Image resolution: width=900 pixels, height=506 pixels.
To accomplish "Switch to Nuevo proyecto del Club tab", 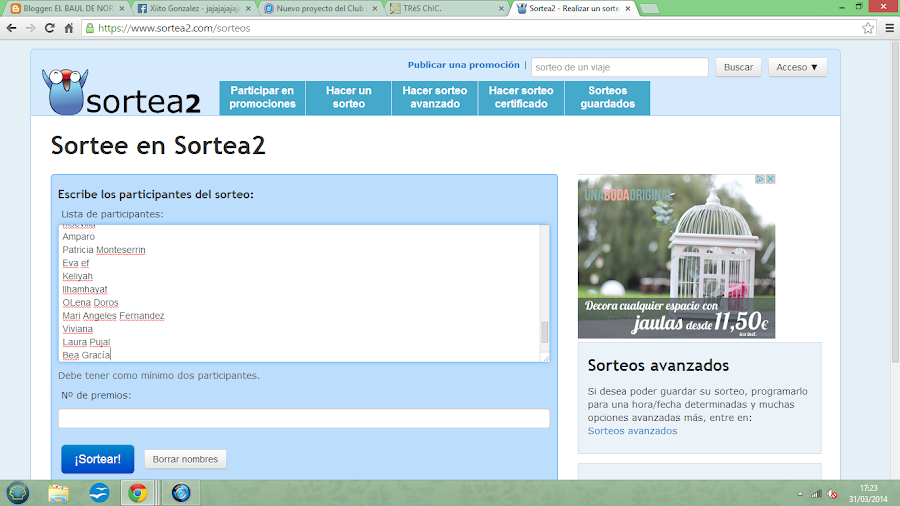I will pos(320,9).
